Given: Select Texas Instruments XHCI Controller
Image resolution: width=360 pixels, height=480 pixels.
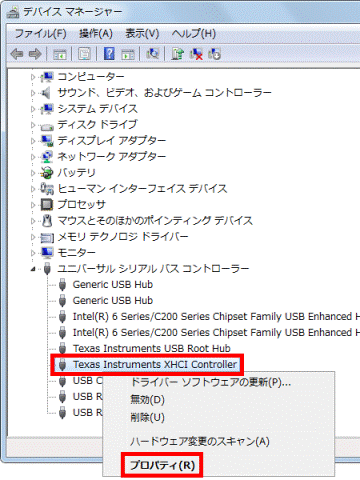Looking at the screenshot, I should 155,364.
